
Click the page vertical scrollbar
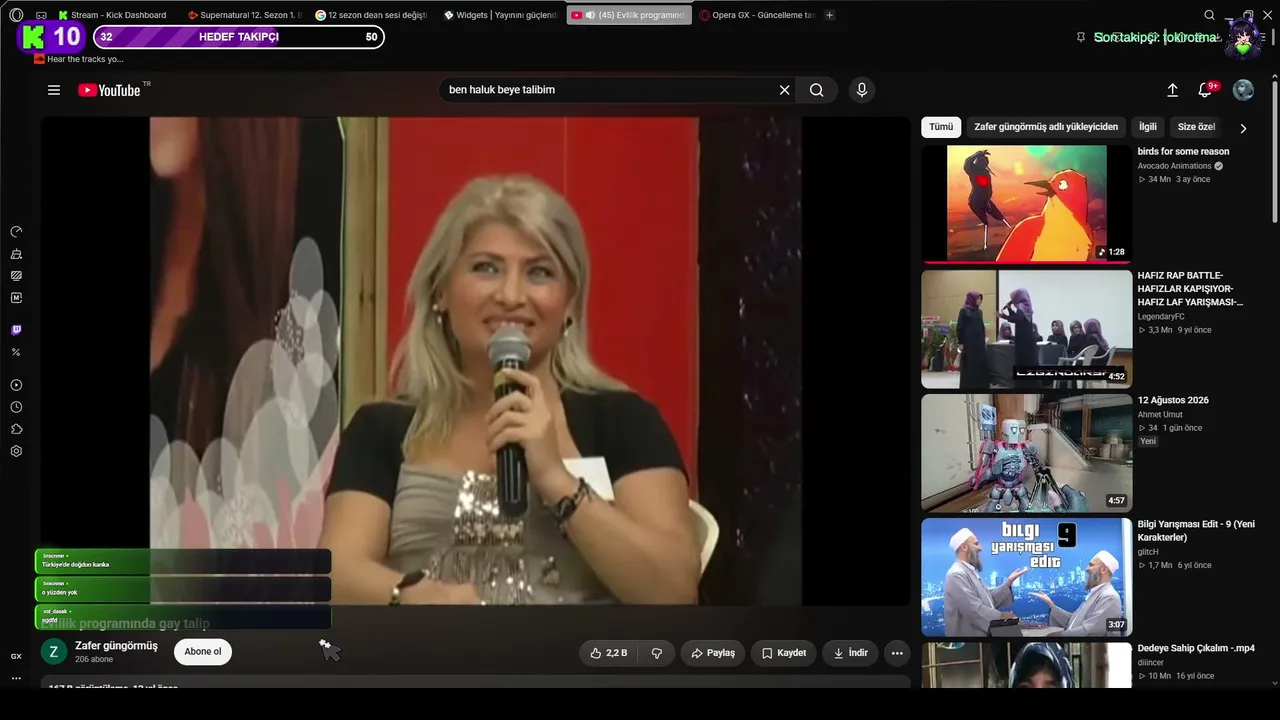click(x=1274, y=150)
